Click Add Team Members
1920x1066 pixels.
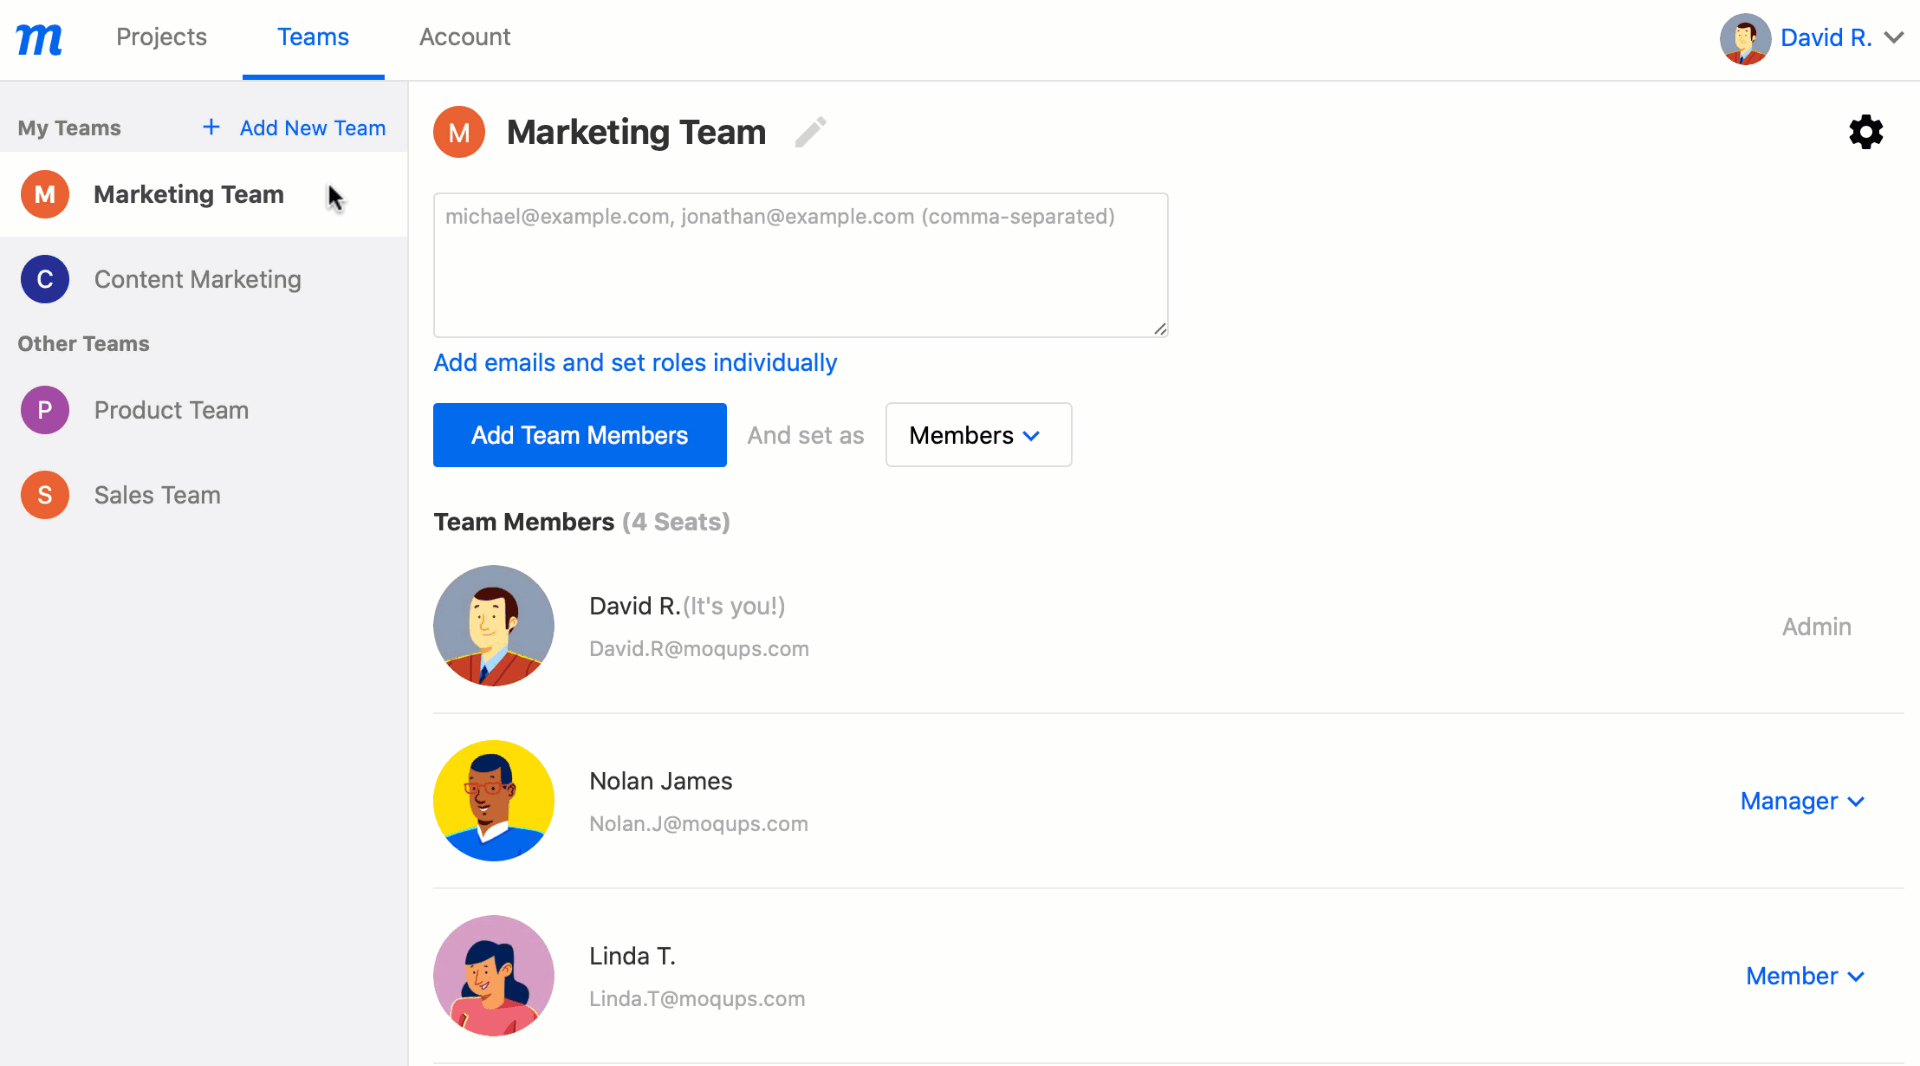[579, 435]
